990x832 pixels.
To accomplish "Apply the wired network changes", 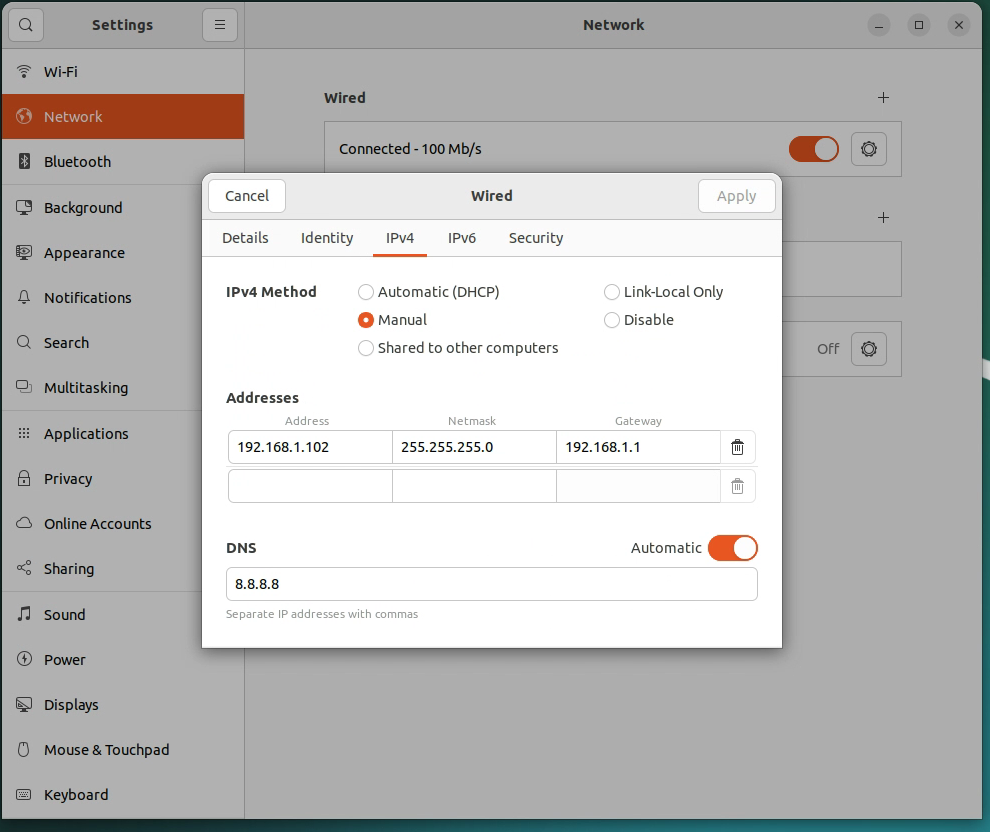I will coord(737,196).
